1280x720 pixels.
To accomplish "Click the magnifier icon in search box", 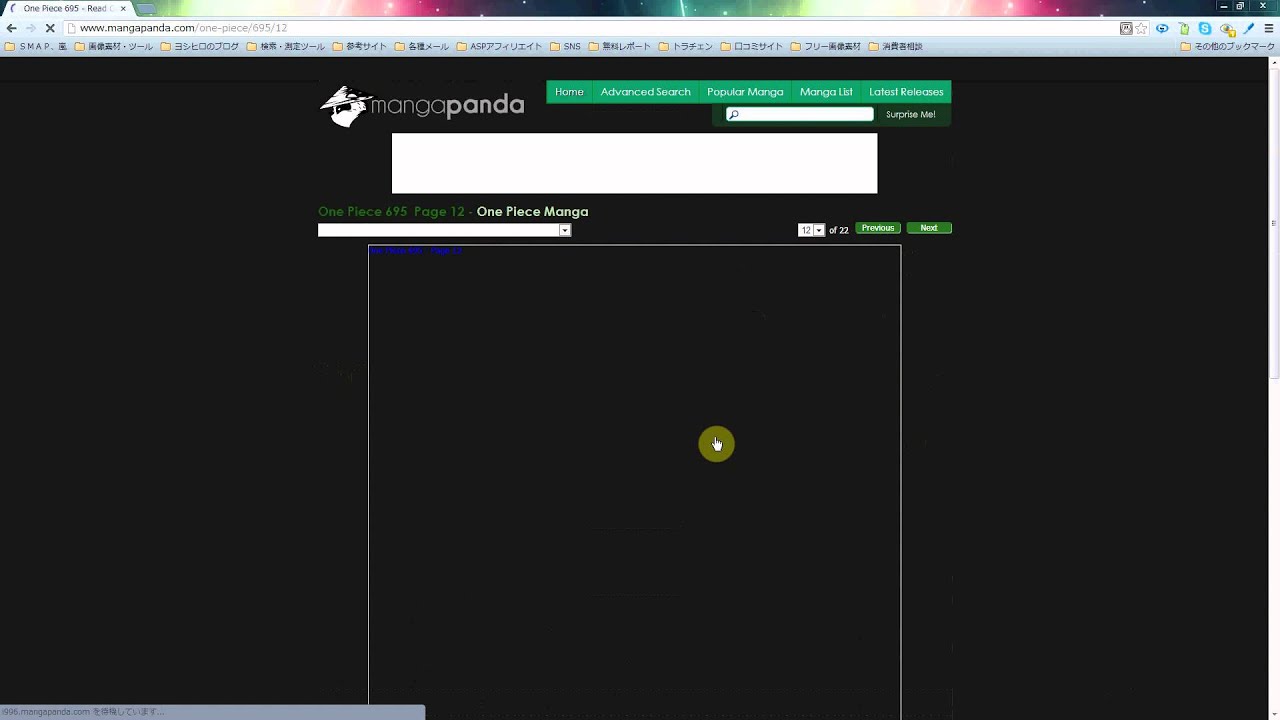I will coord(733,115).
